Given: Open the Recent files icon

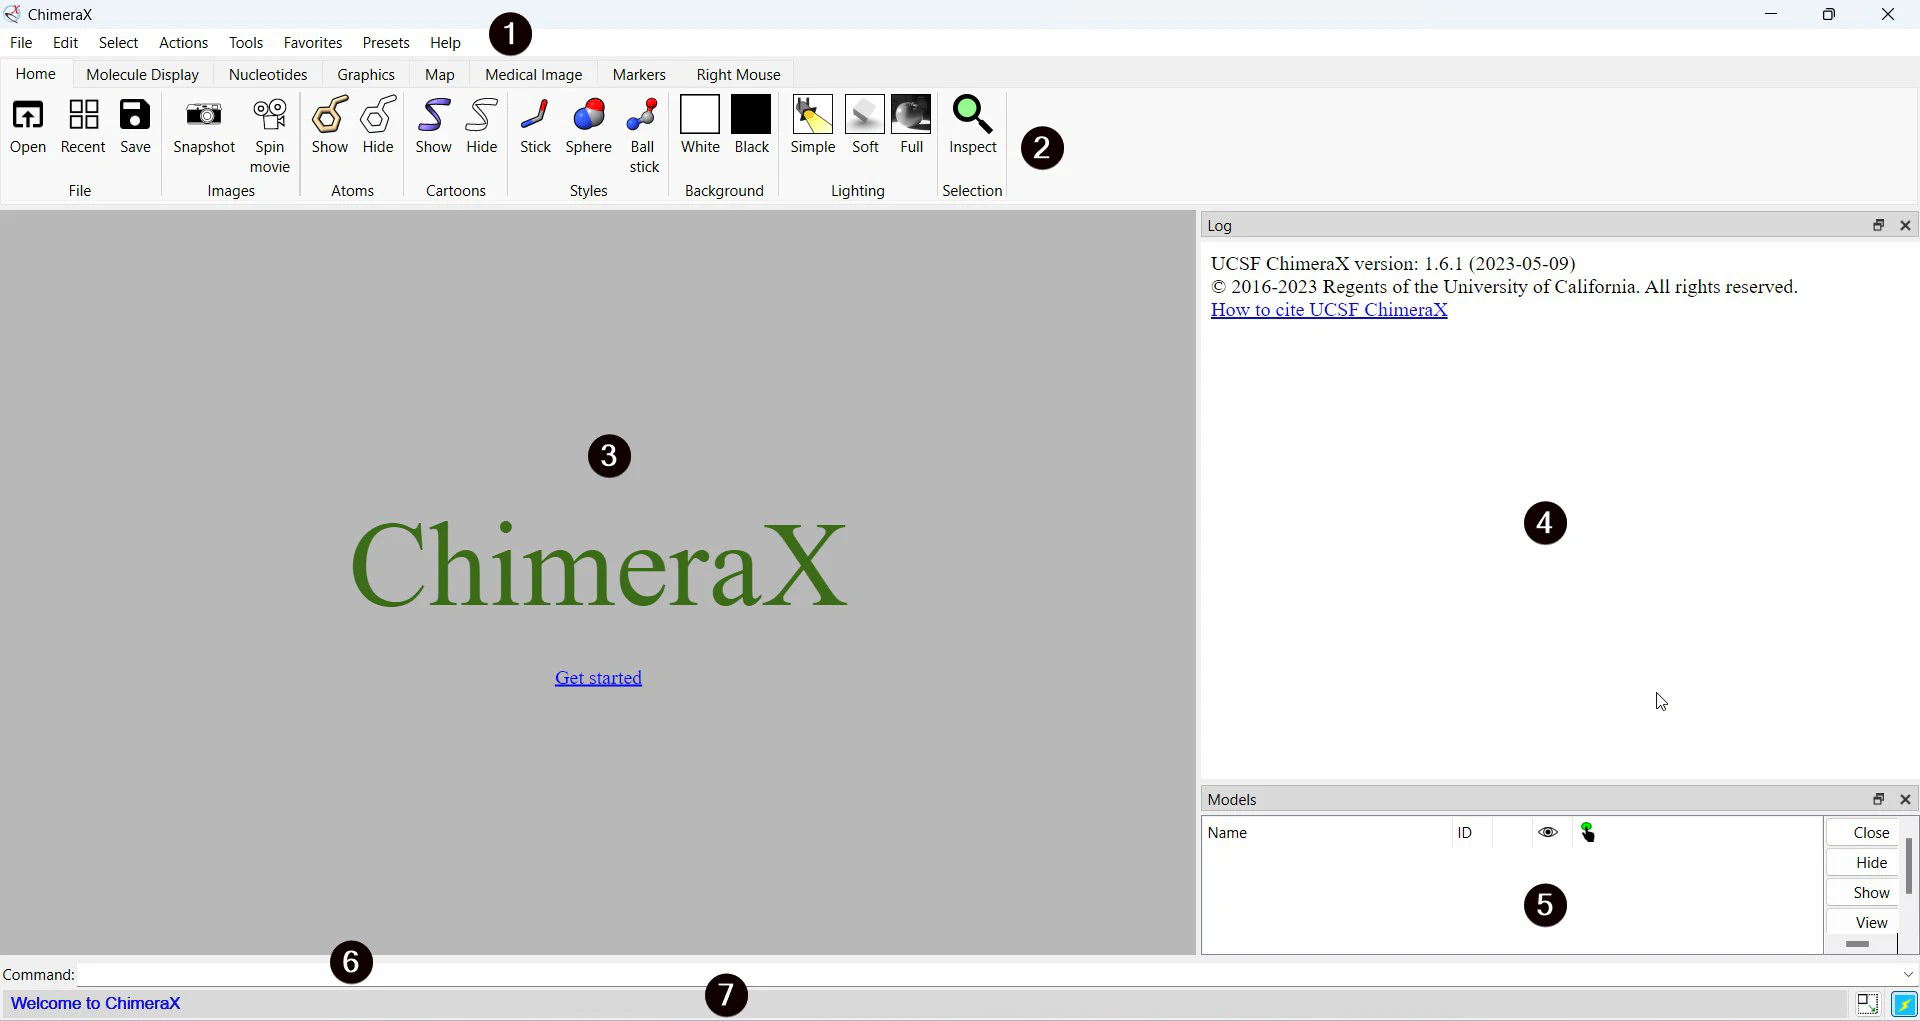Looking at the screenshot, I should [x=83, y=126].
